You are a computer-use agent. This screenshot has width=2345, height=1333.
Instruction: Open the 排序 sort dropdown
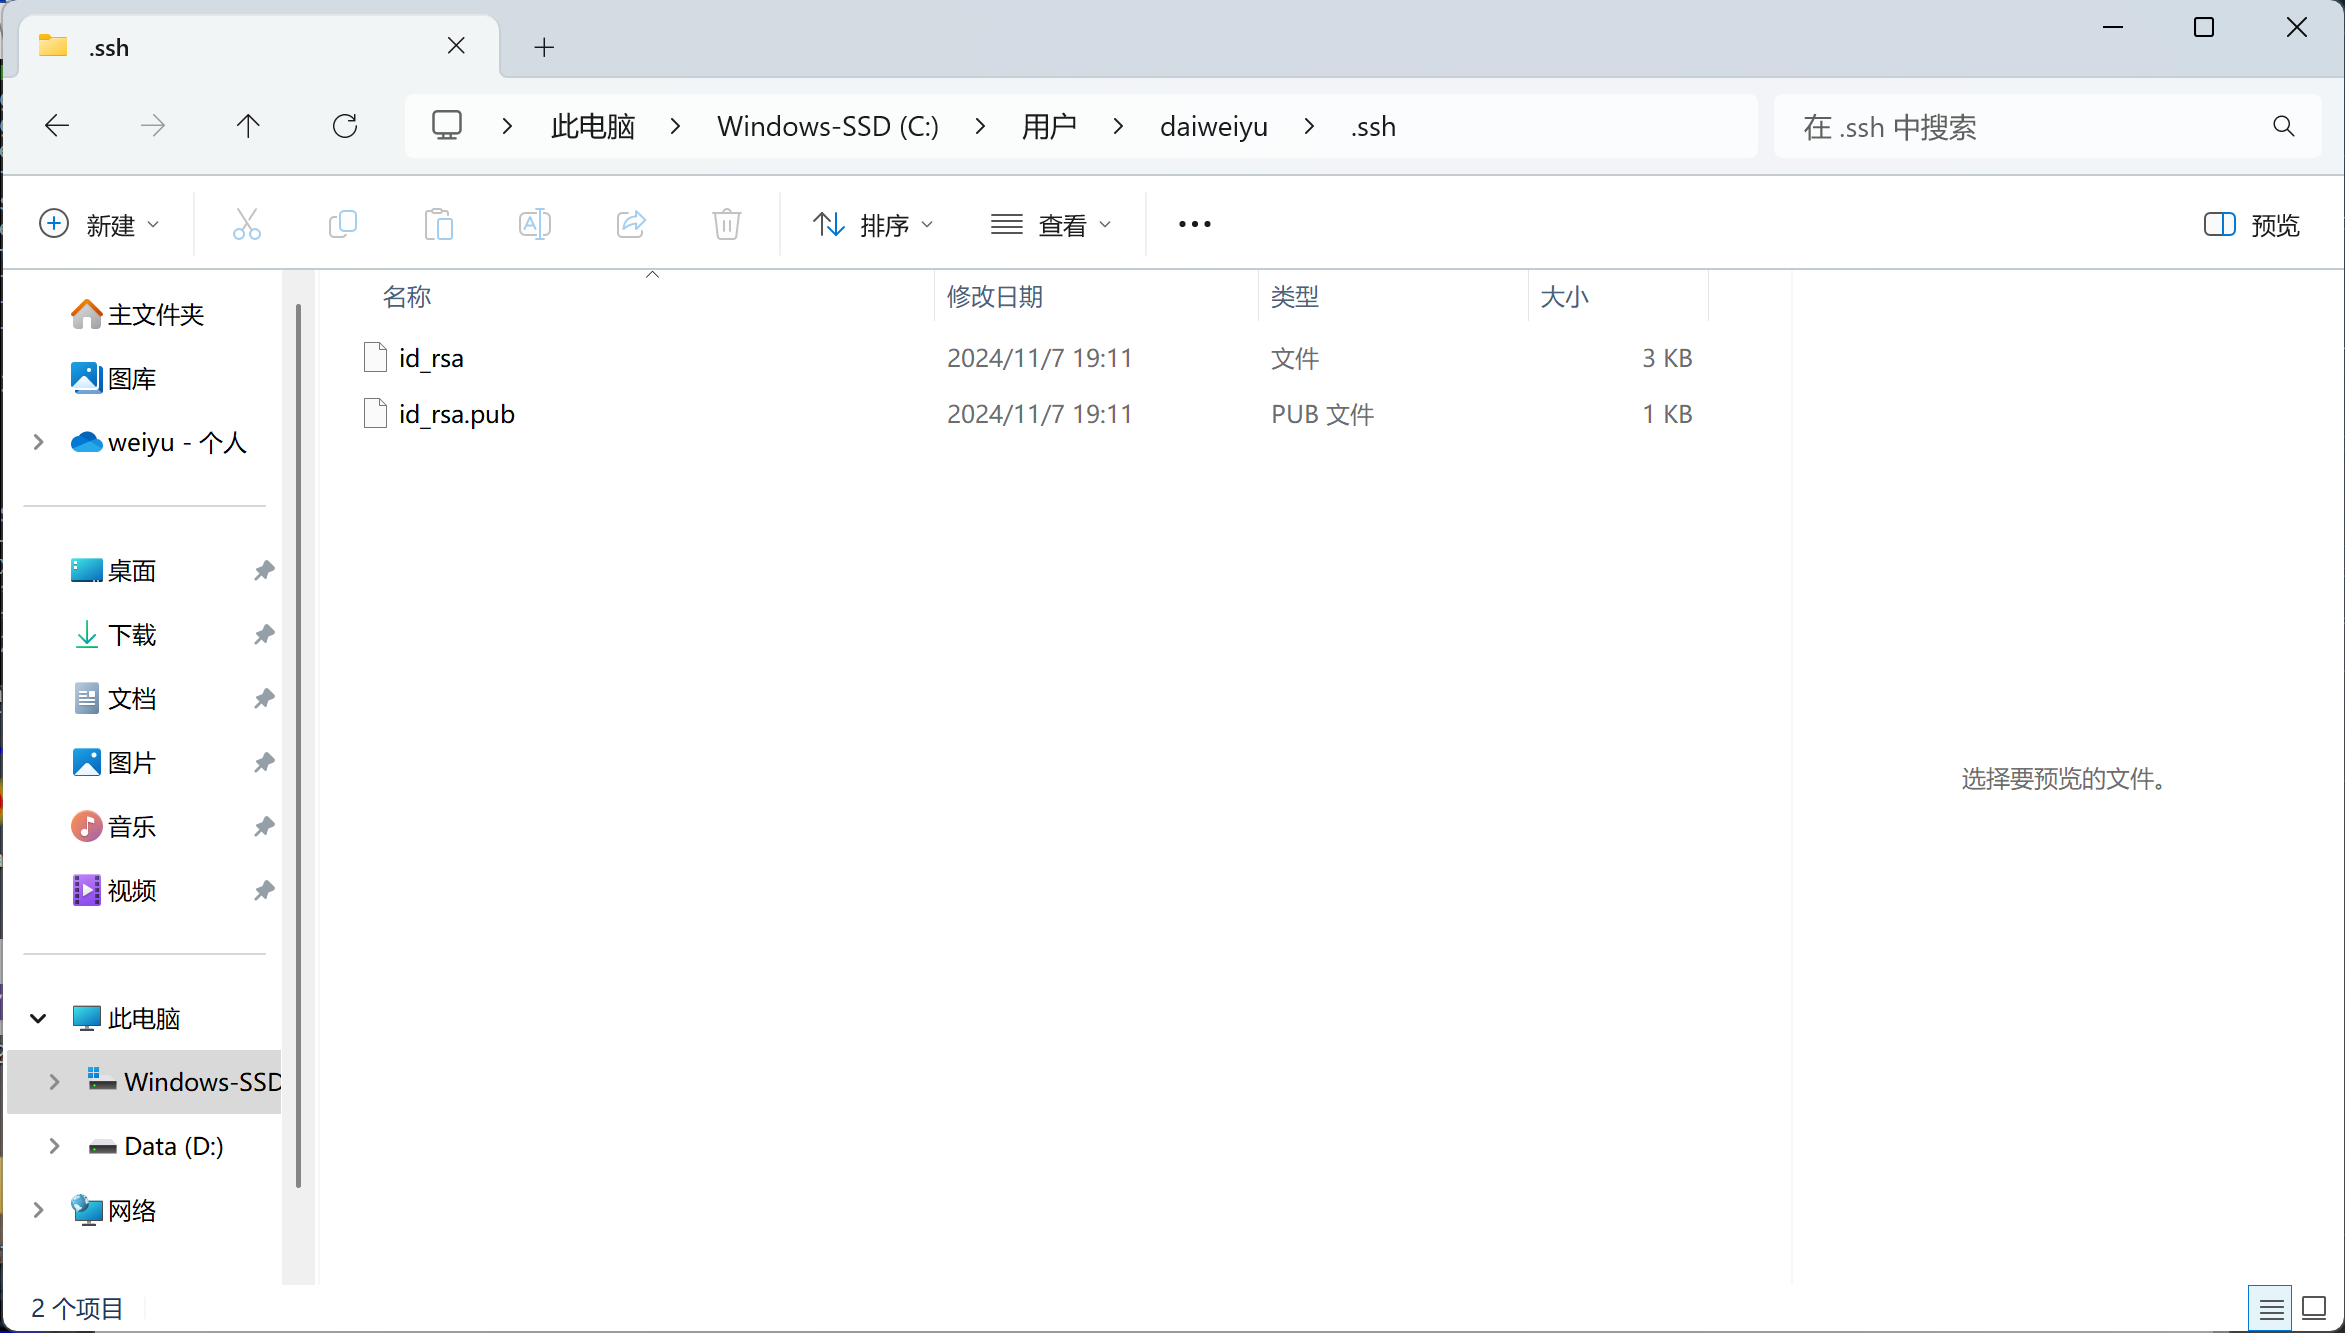pyautogui.click(x=872, y=224)
